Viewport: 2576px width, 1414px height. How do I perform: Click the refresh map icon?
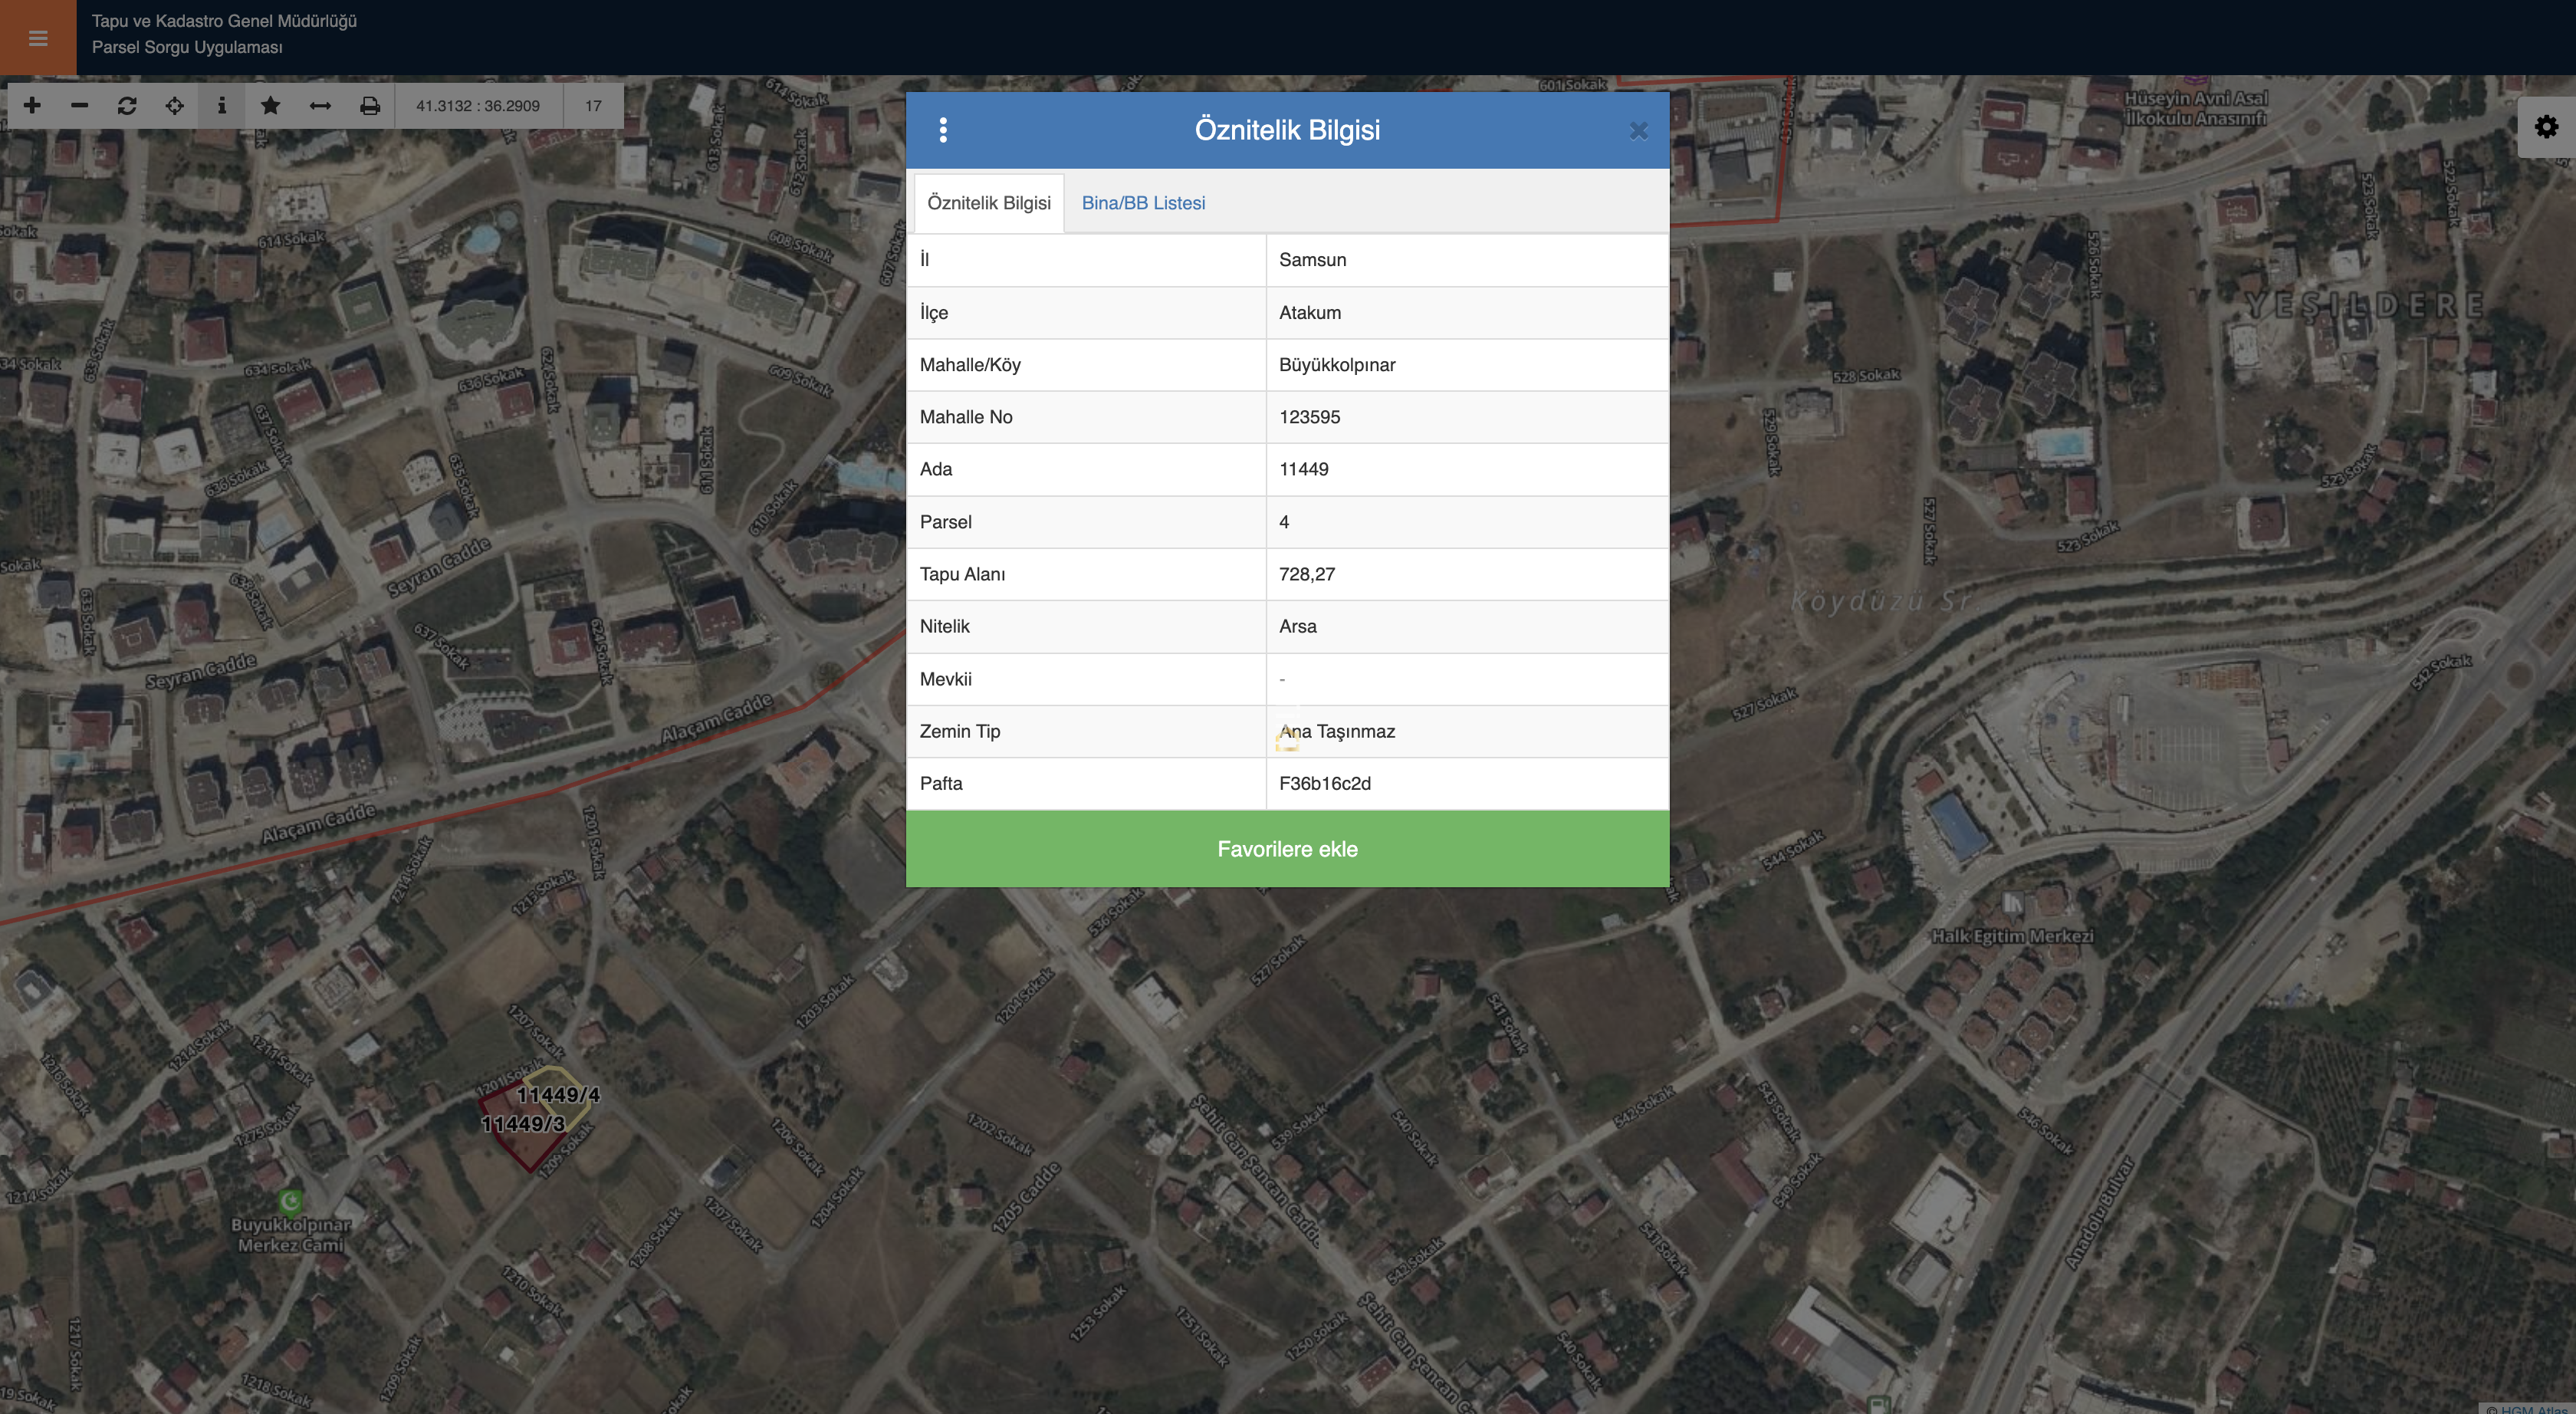tap(127, 106)
